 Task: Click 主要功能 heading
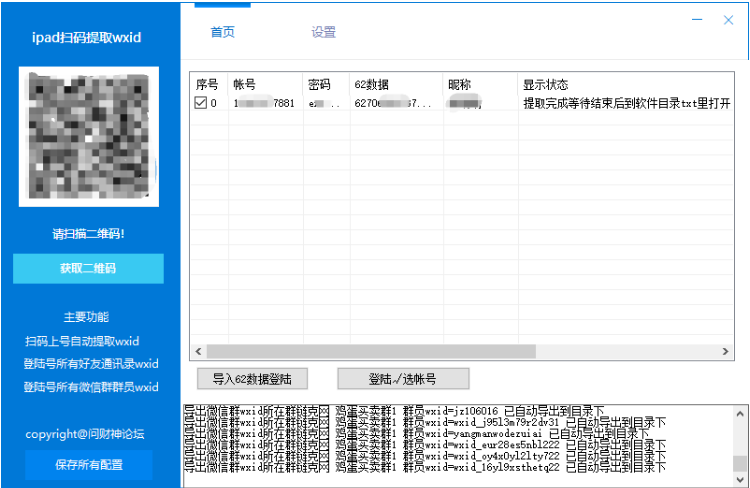coord(87,317)
